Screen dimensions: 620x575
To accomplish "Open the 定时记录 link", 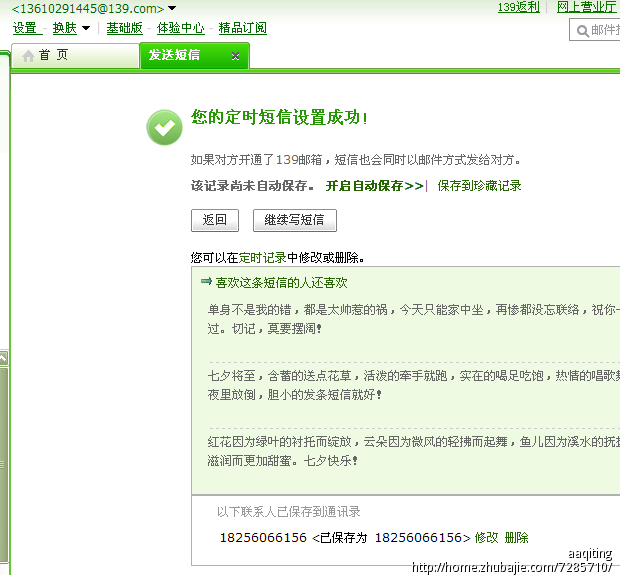I will (262, 258).
